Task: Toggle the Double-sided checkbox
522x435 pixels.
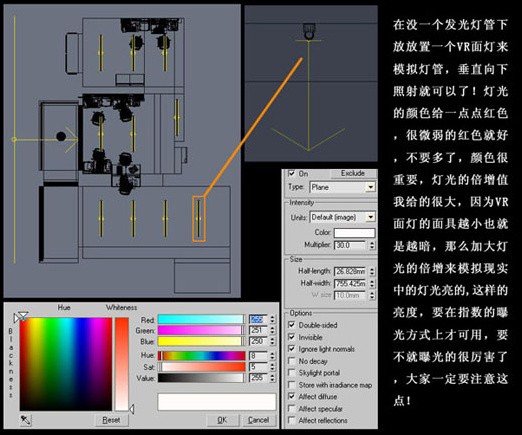Action: pyautogui.click(x=292, y=325)
